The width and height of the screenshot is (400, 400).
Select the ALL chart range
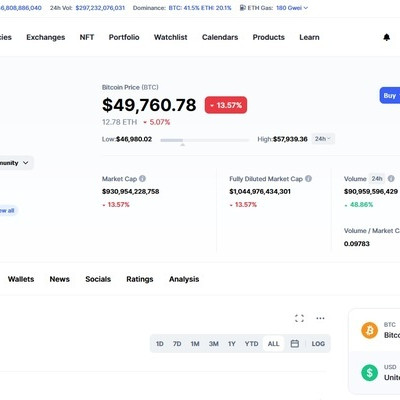273,344
